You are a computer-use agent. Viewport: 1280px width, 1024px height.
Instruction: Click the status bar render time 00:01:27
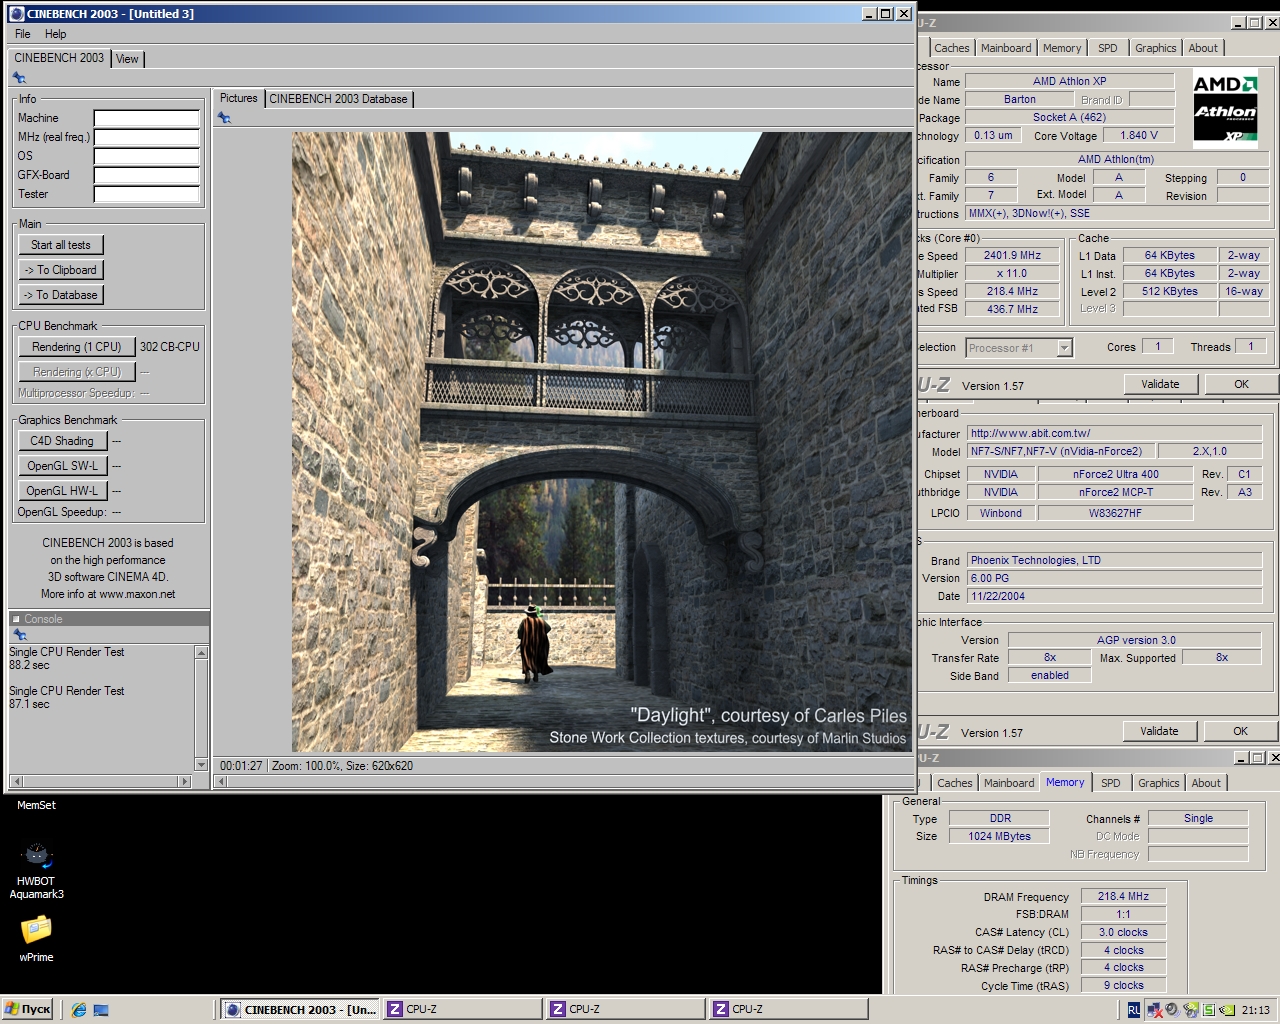[x=241, y=766]
